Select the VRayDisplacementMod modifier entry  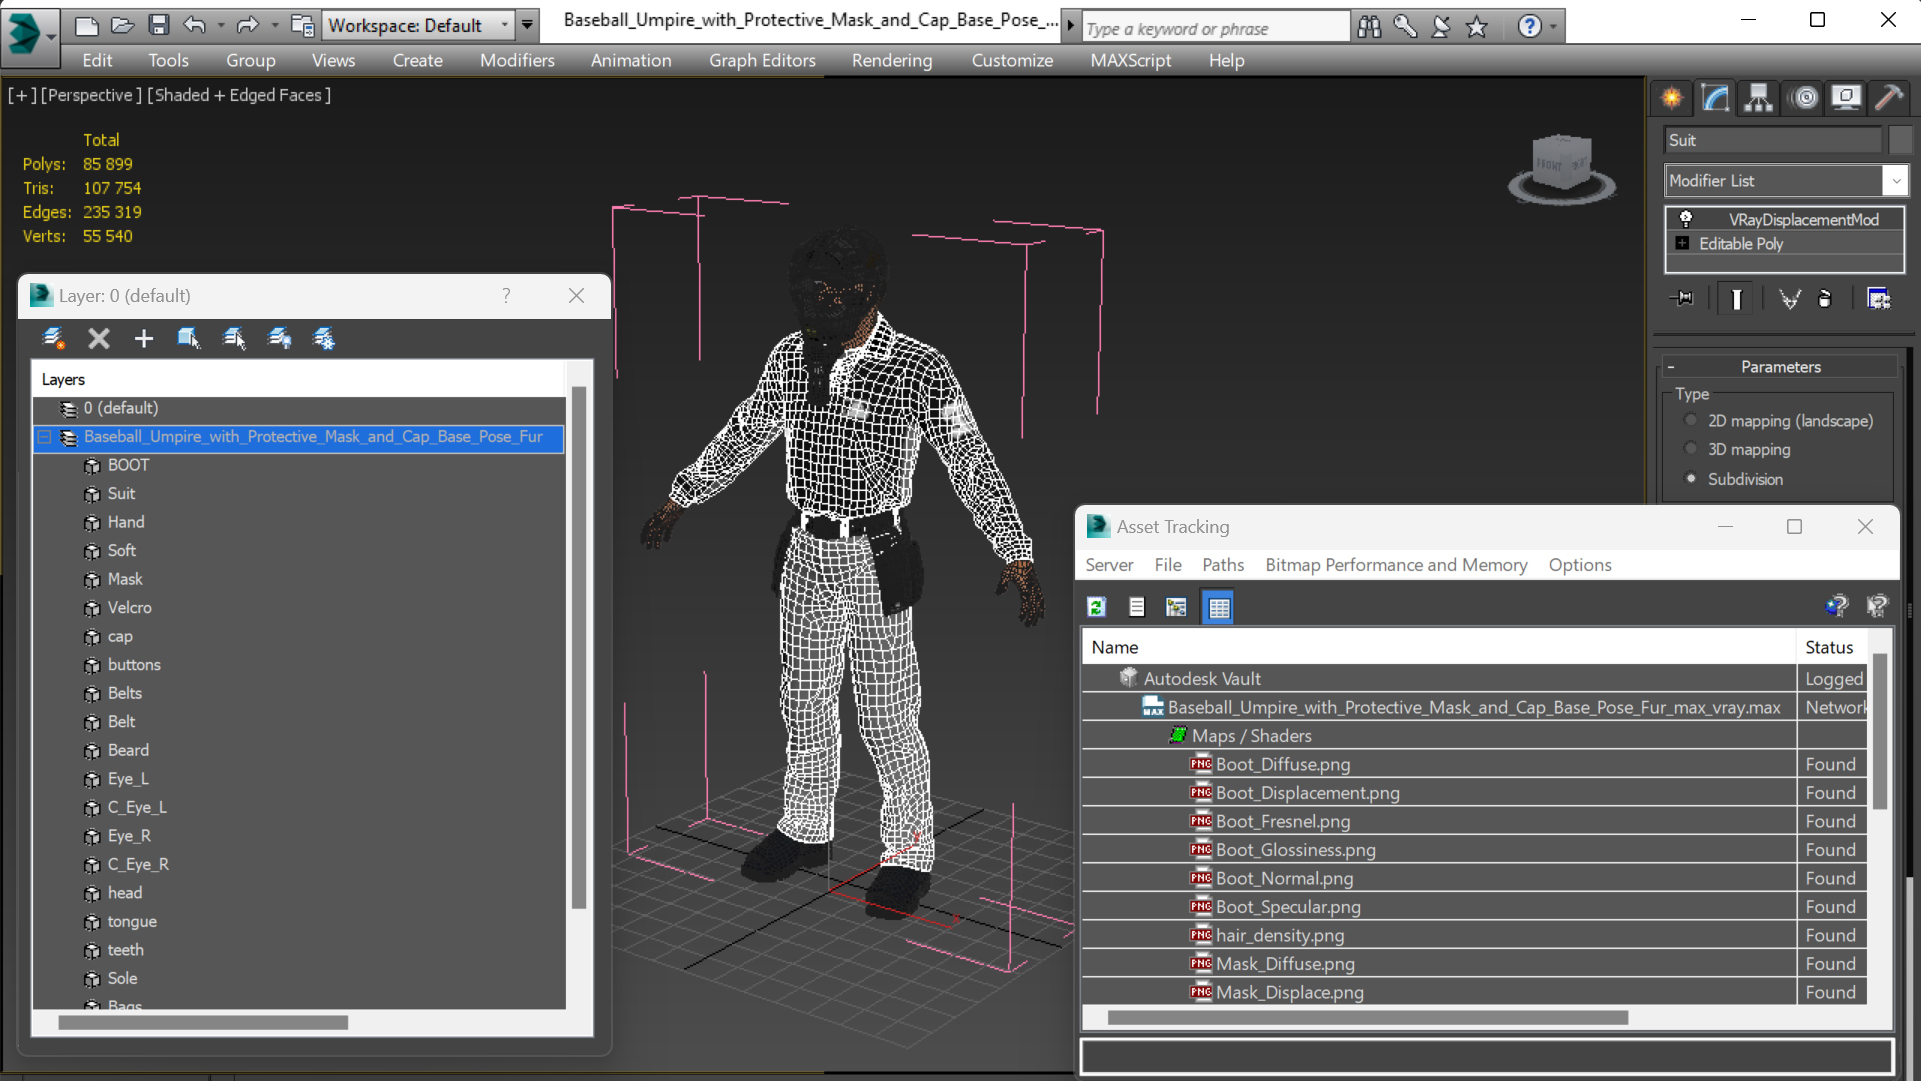(x=1802, y=220)
